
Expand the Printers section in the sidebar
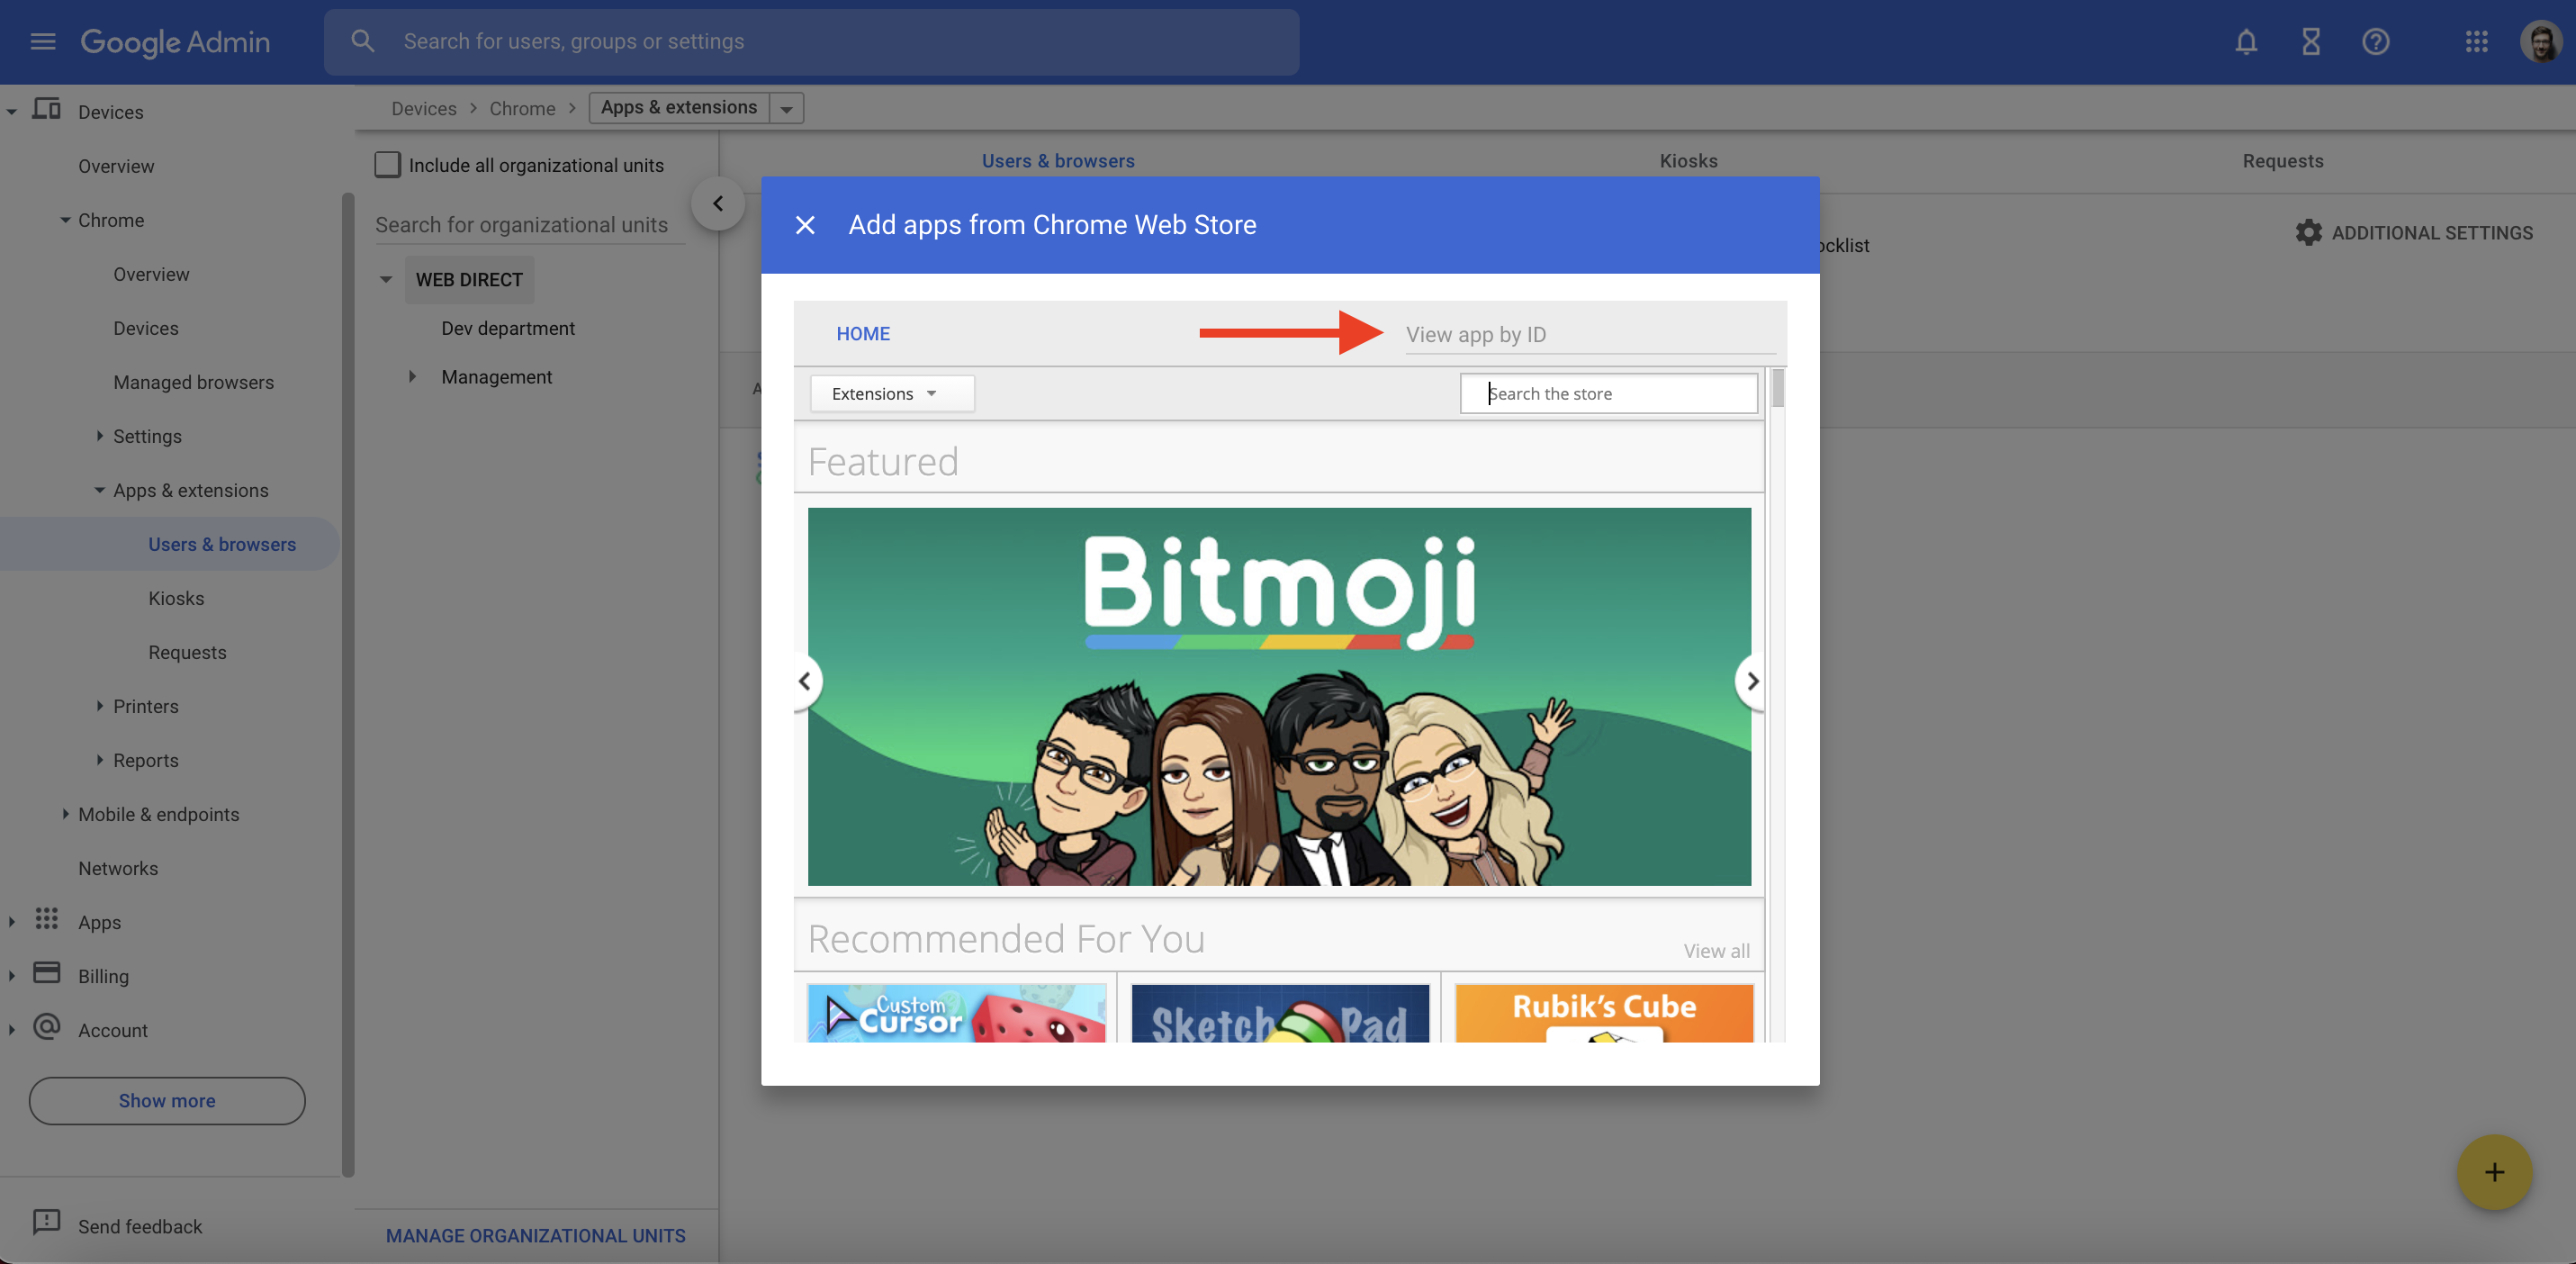100,706
